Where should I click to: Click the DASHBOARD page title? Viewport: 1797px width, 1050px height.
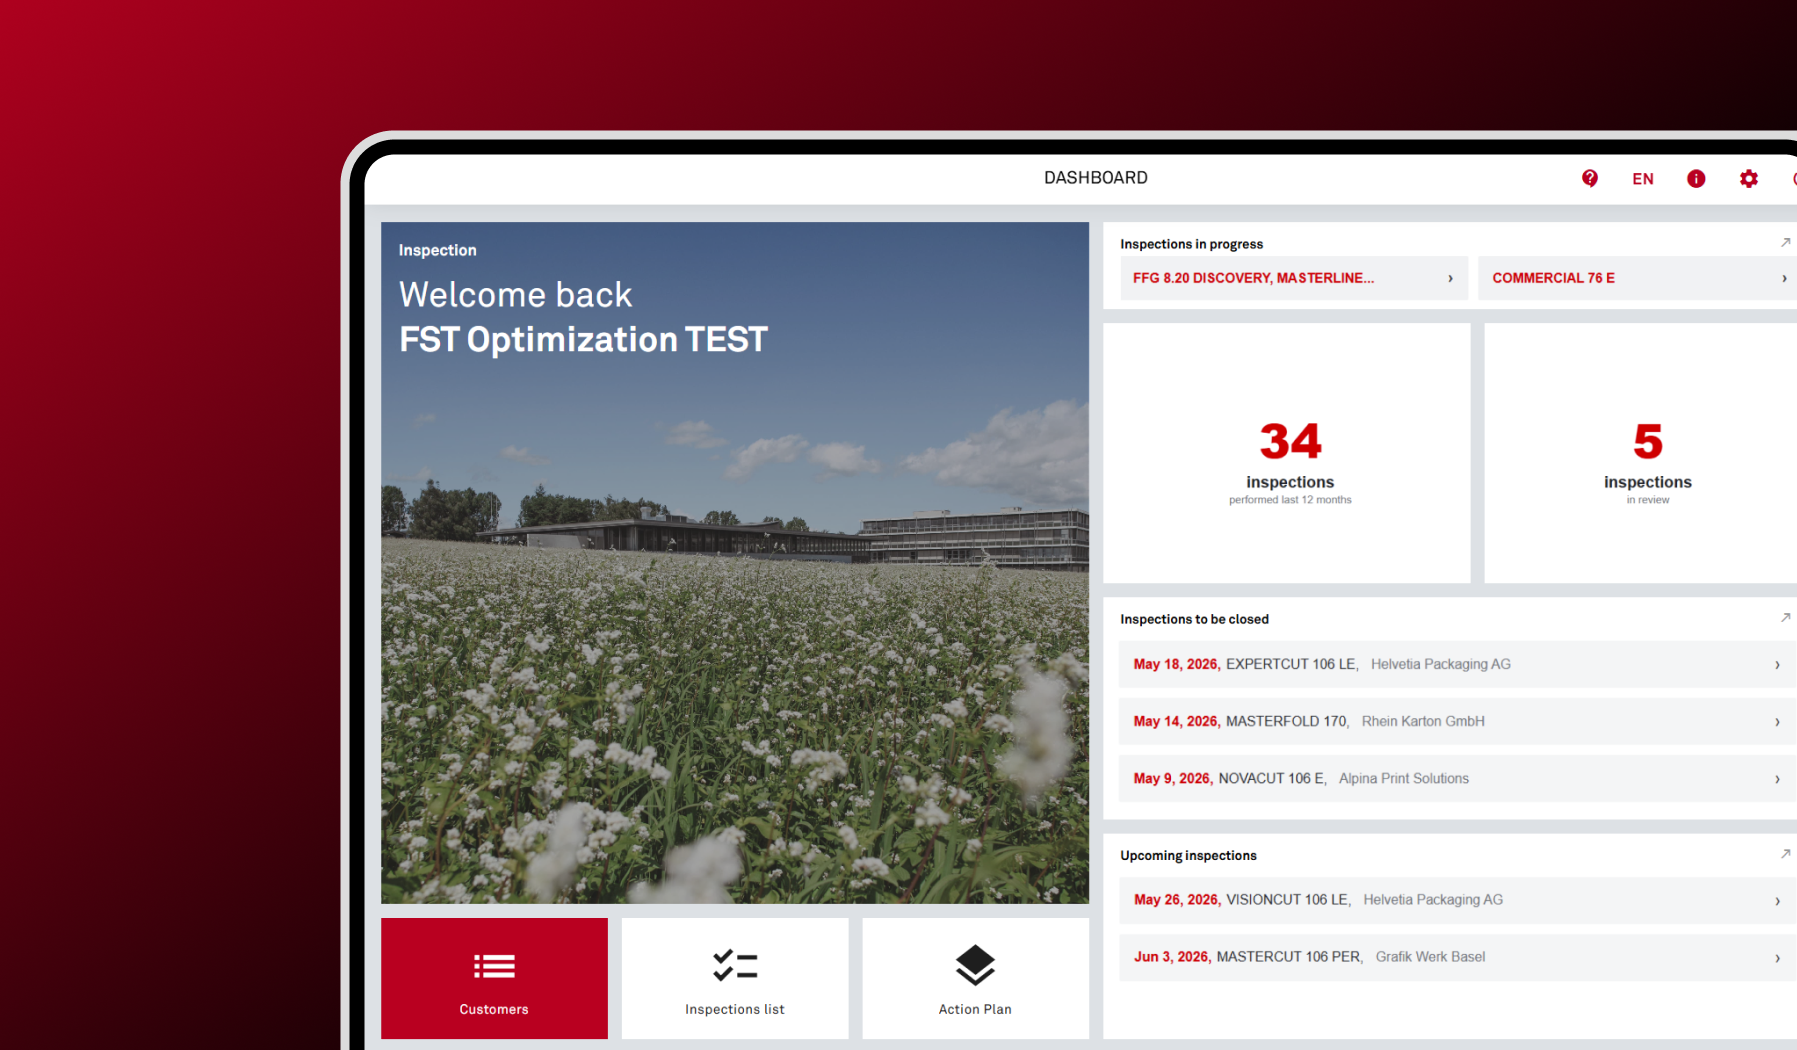pos(1096,178)
